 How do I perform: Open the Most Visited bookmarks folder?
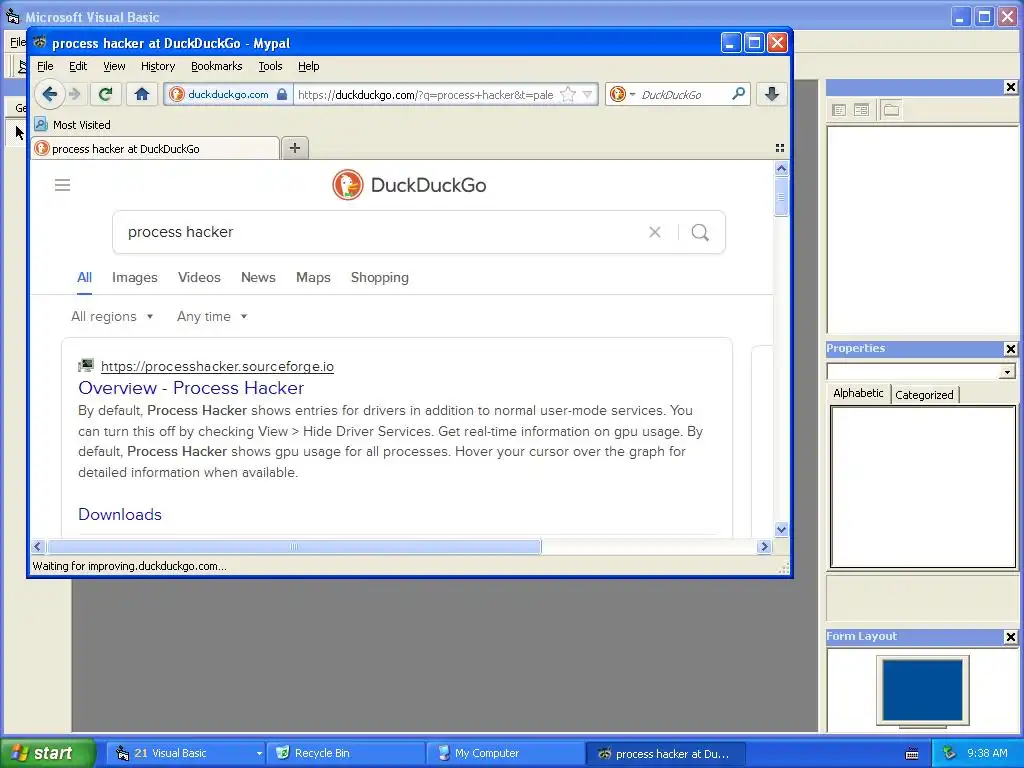click(x=72, y=124)
